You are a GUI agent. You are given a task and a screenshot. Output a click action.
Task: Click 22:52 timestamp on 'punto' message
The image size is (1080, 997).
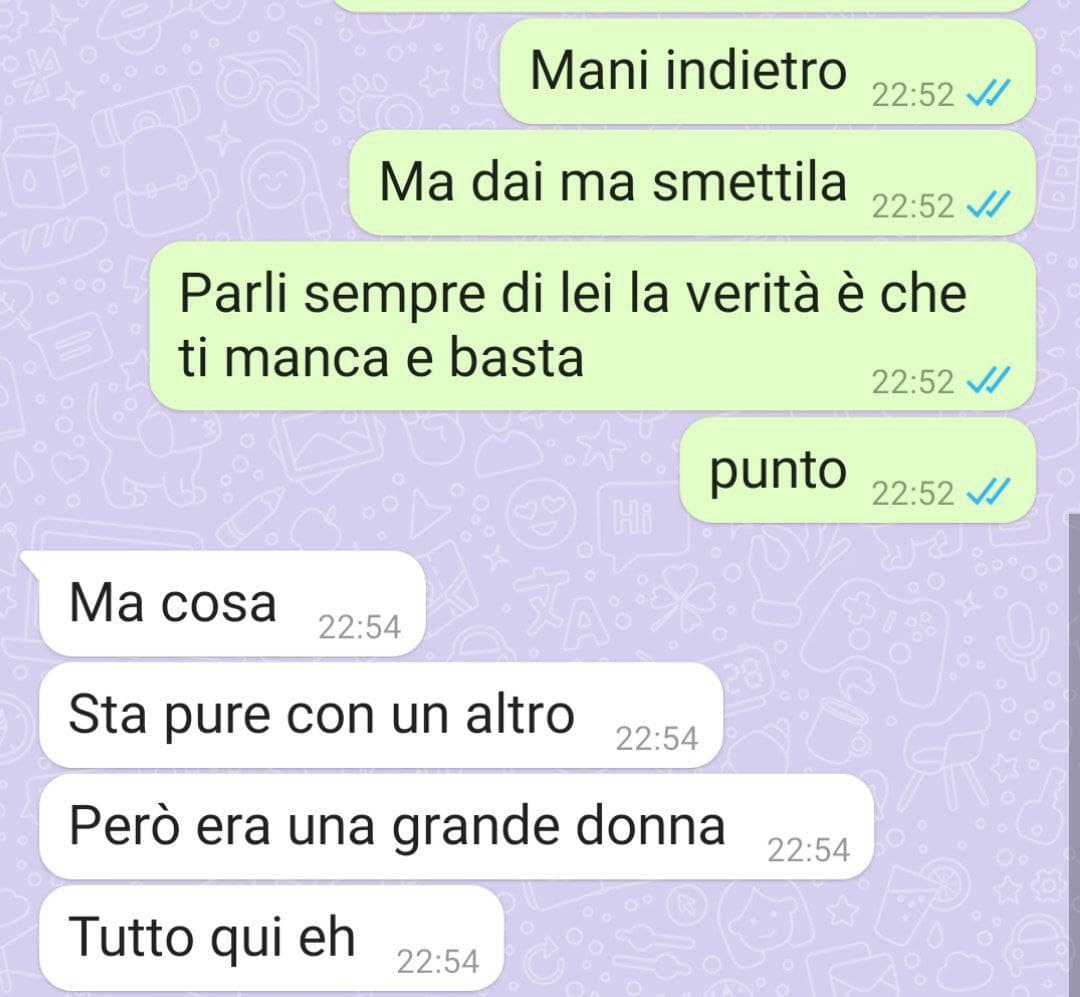pos(913,494)
